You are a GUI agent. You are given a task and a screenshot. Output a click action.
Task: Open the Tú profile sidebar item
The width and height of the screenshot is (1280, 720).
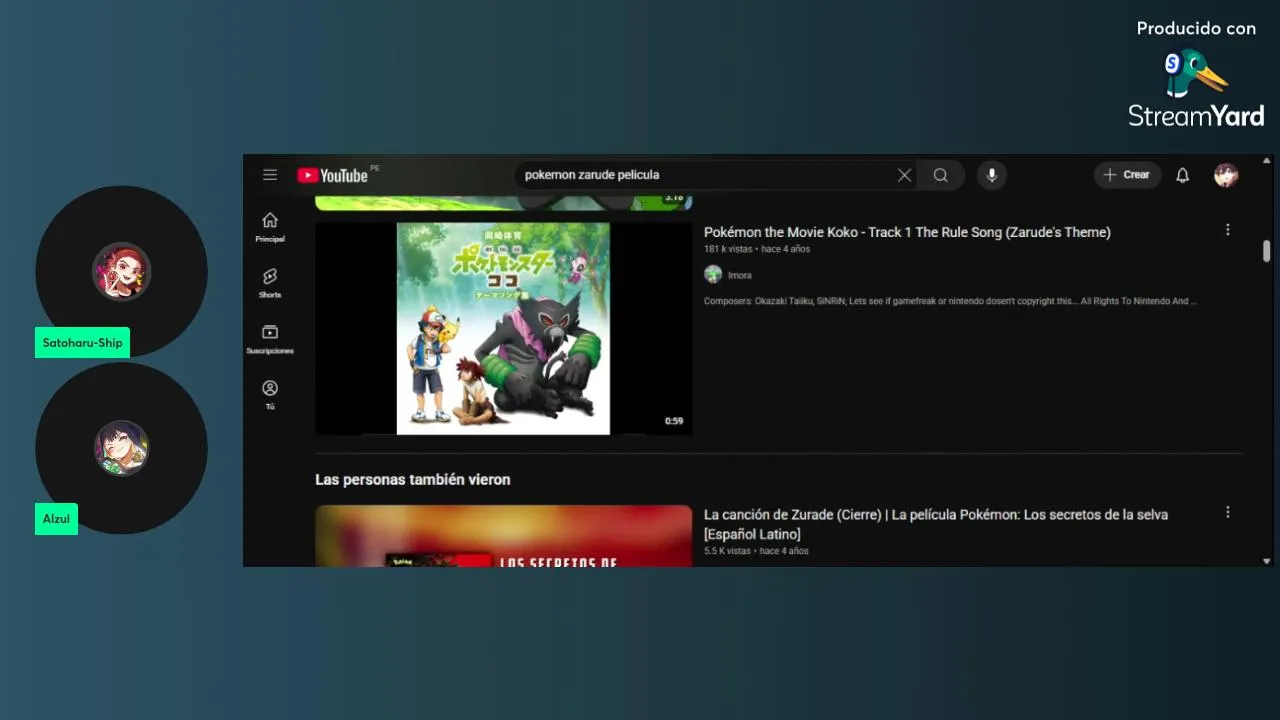pyautogui.click(x=270, y=395)
